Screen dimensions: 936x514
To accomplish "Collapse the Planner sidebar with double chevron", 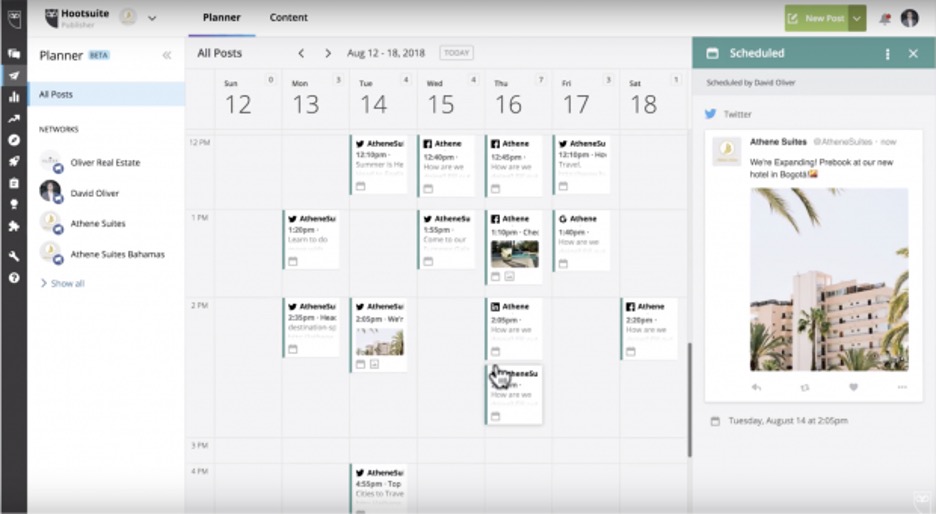I will (x=167, y=56).
